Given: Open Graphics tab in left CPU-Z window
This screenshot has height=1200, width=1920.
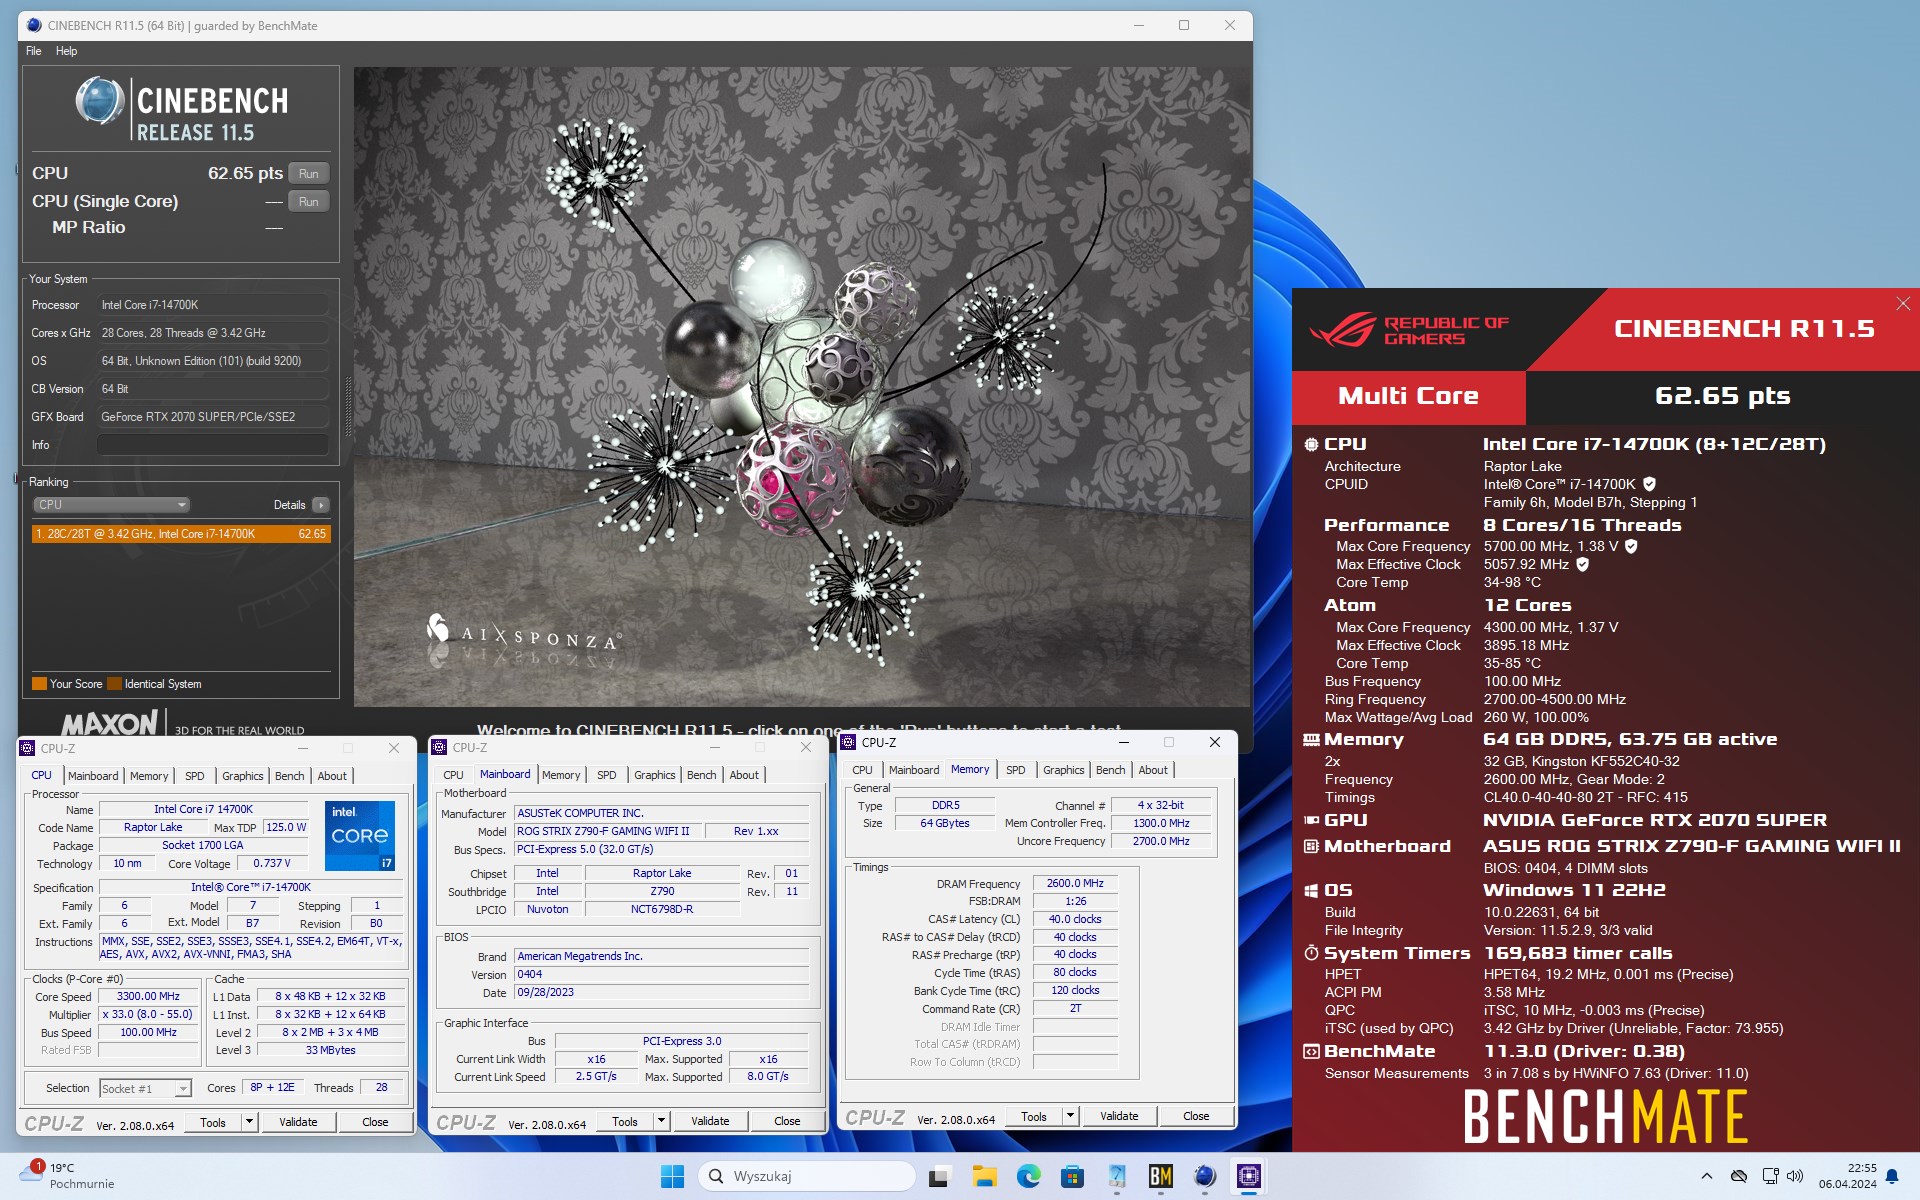Looking at the screenshot, I should [x=243, y=776].
